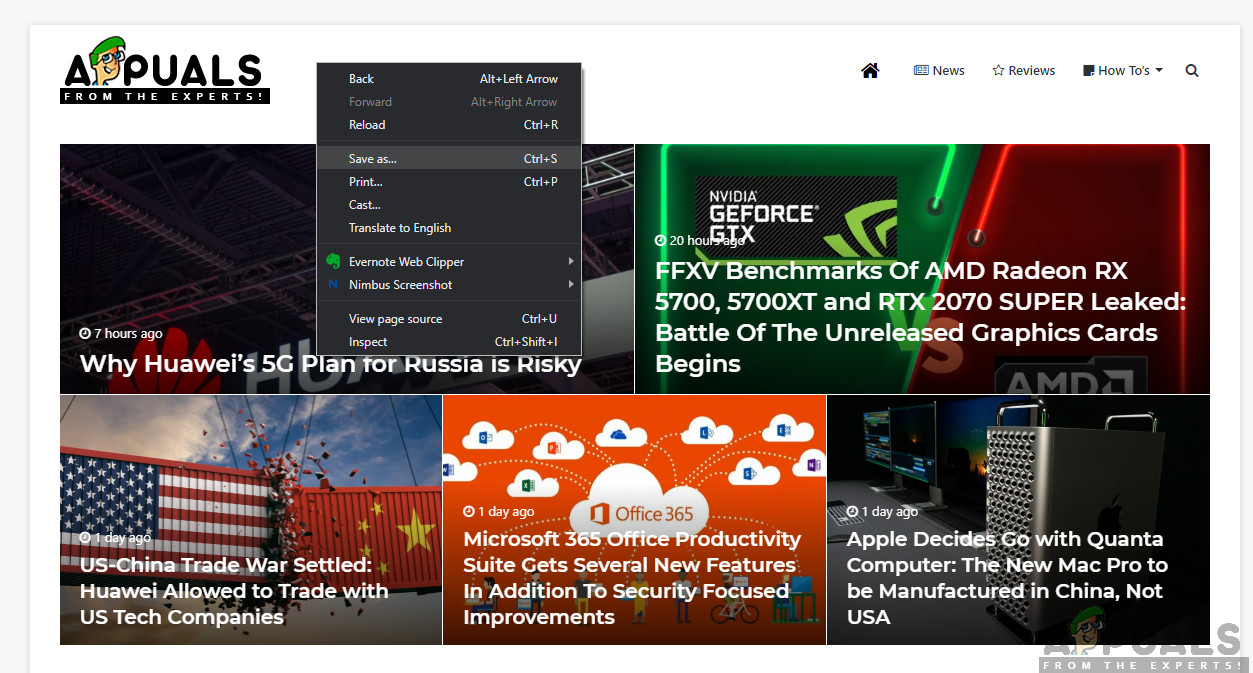Open the Microsoft 365 Office article thumbnail
The width and height of the screenshot is (1253, 673).
coord(634,470)
